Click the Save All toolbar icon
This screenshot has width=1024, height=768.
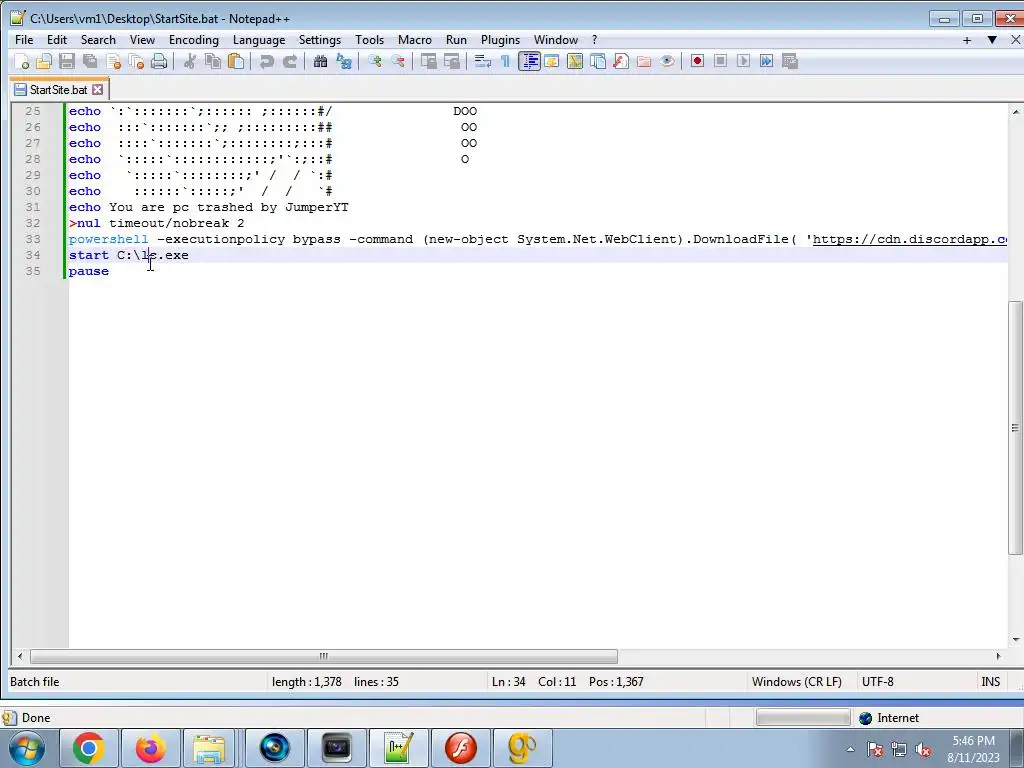pos(90,61)
